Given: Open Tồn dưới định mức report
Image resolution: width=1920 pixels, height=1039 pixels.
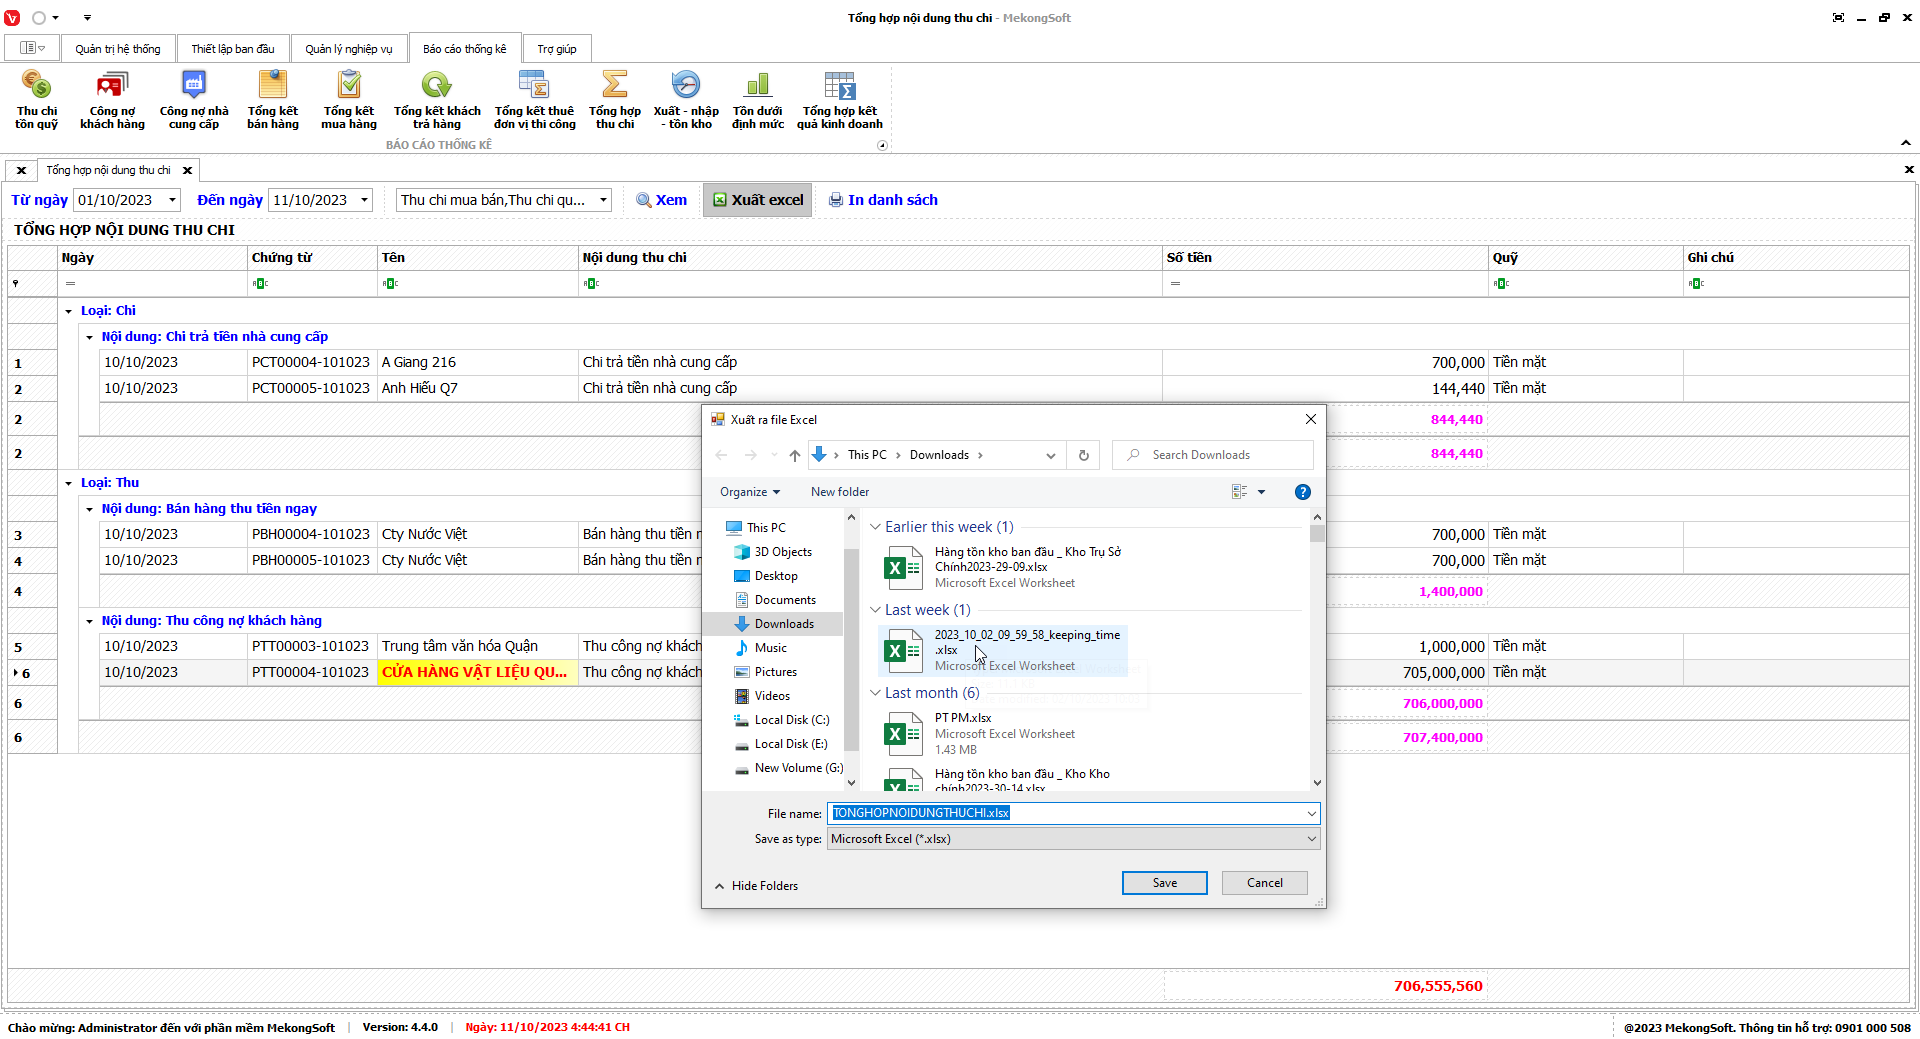Looking at the screenshot, I should (757, 100).
